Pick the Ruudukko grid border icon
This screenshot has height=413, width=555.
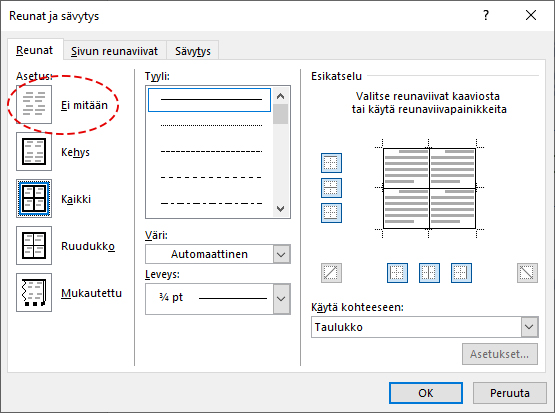pyautogui.click(x=34, y=246)
